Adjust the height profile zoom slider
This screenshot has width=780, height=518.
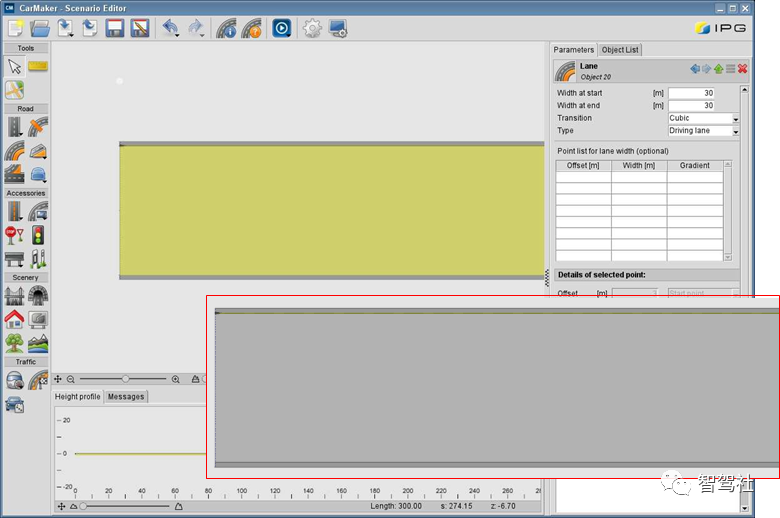coord(83,506)
